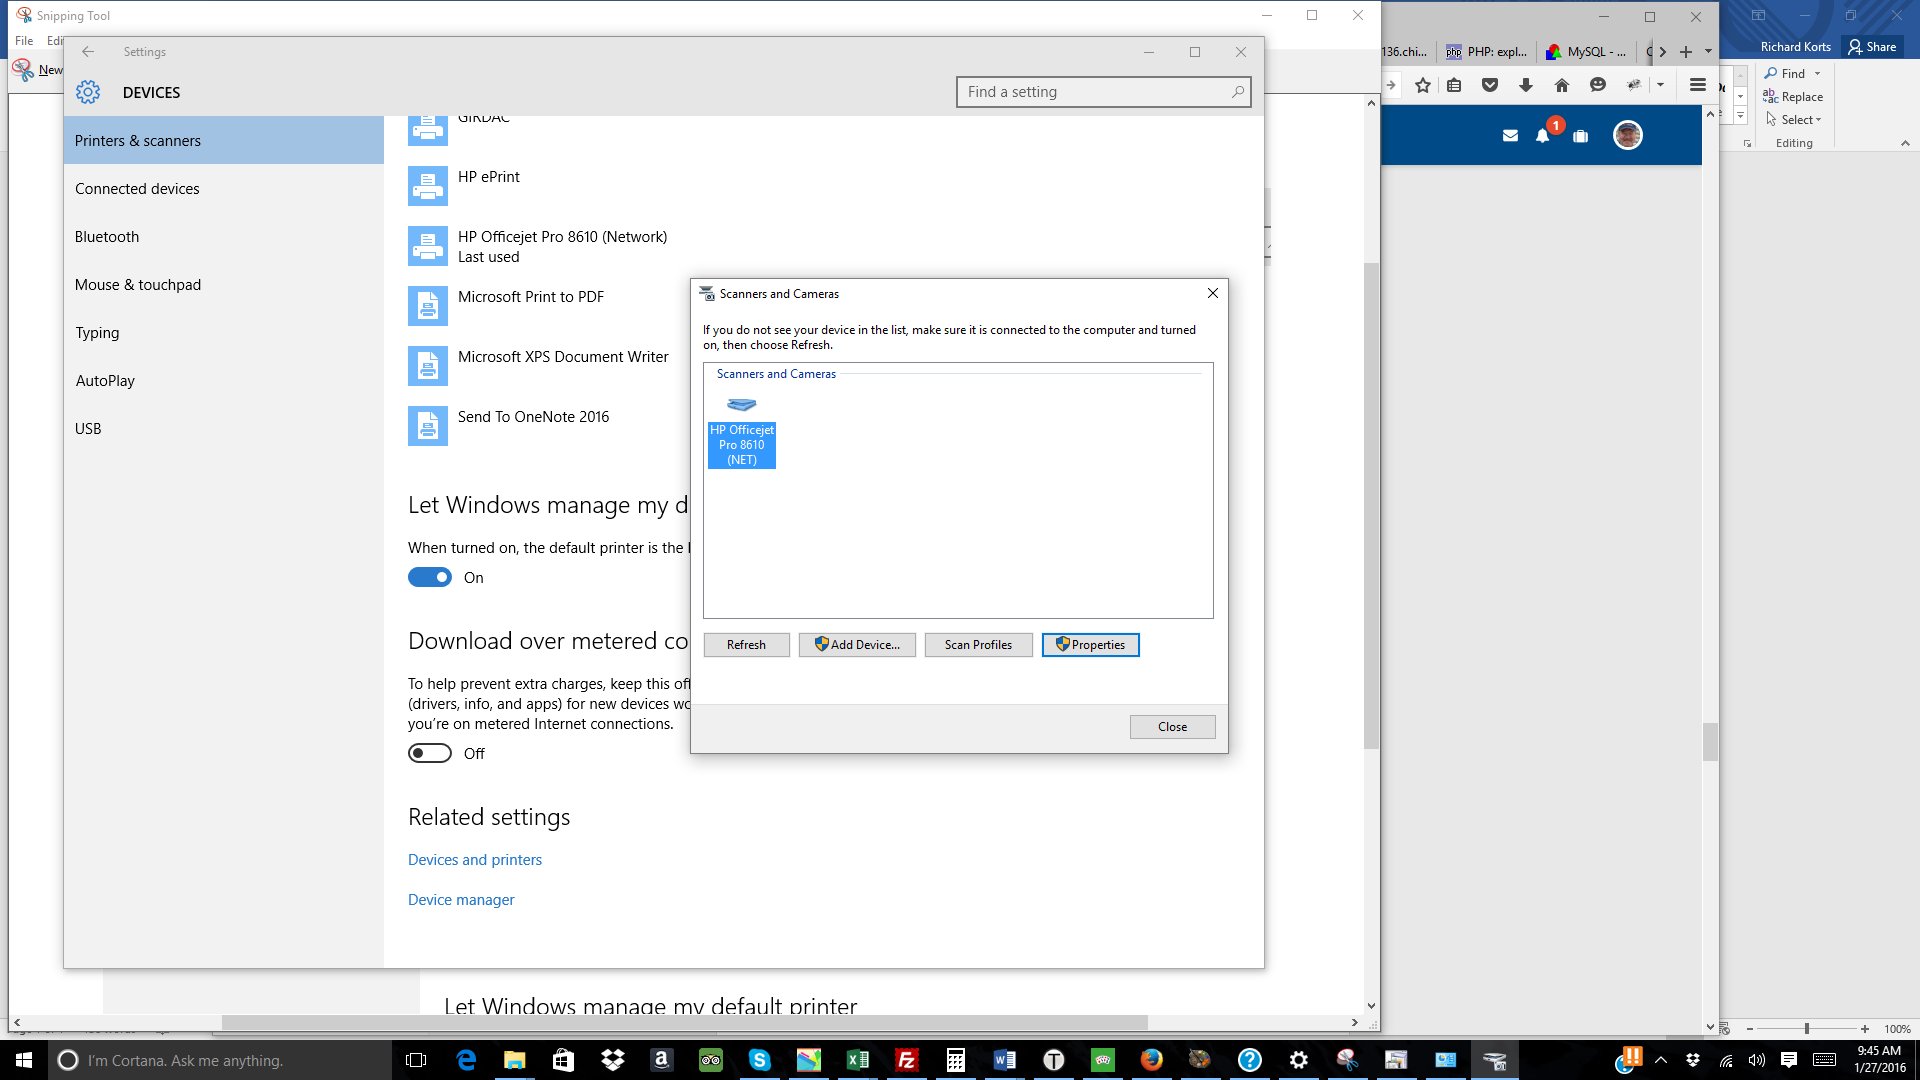
Task: Turn off Let Windows manage default printer
Action: 430,577
